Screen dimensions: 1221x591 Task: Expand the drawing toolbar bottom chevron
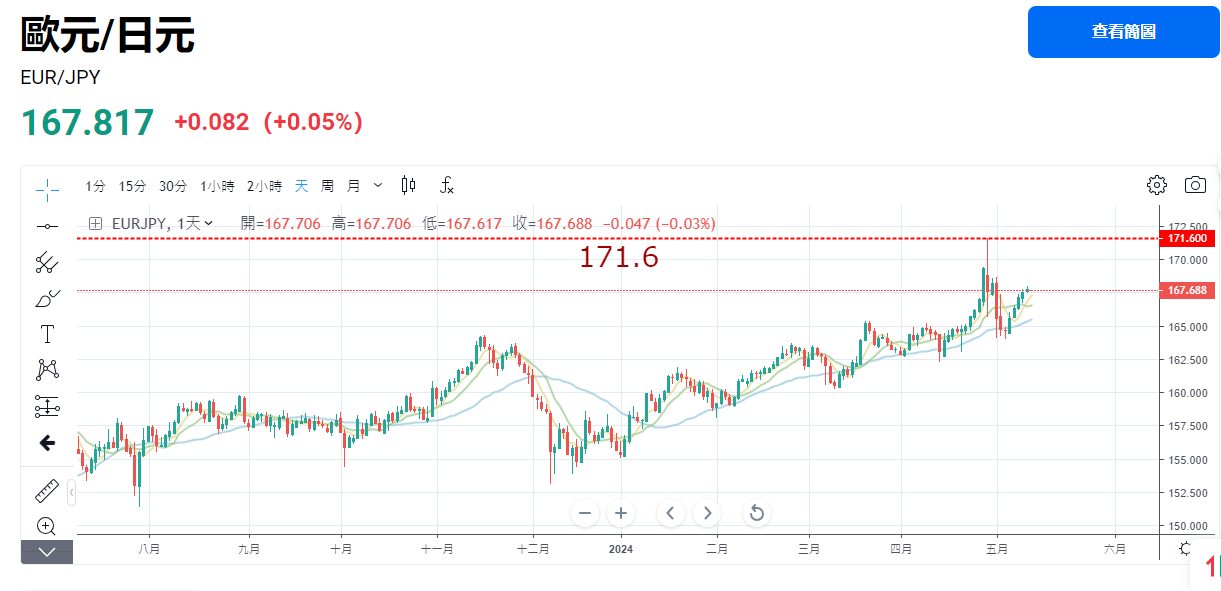click(47, 552)
